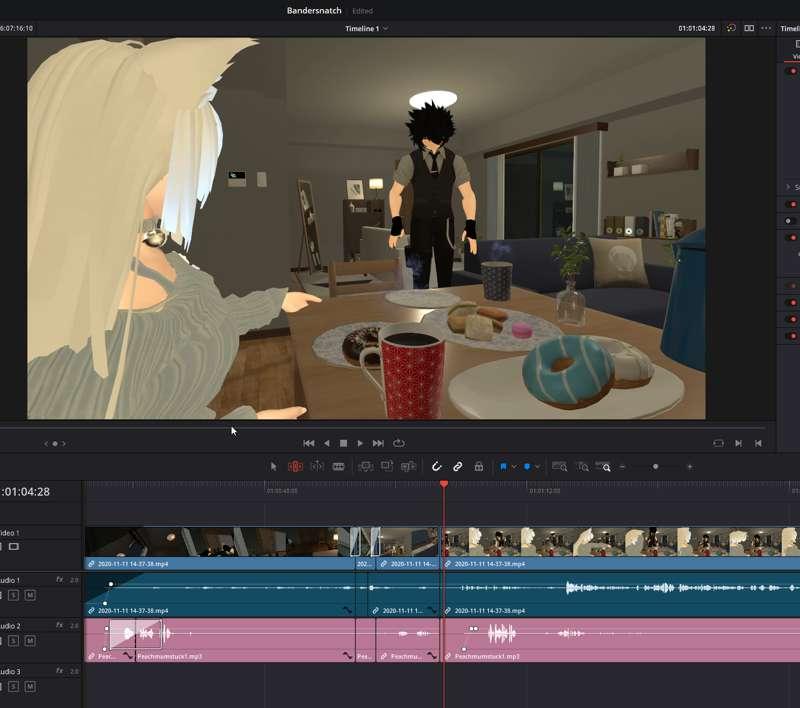
Task: Click the scrubber bar beneath the viewer
Action: tap(383, 427)
